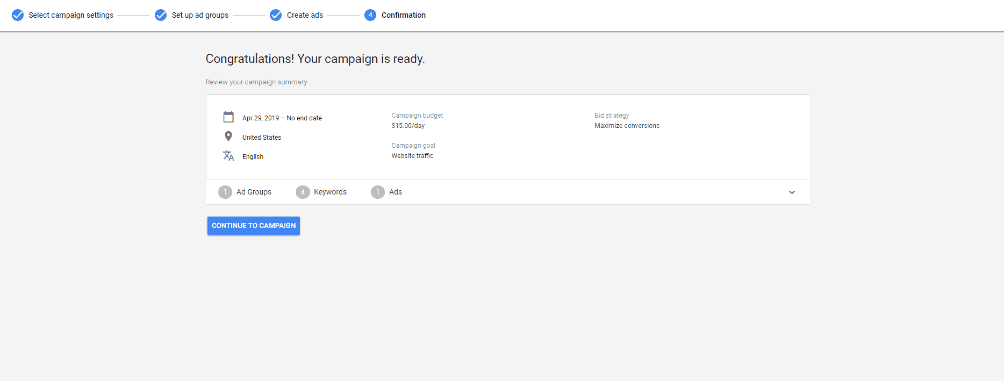Image resolution: width=1004 pixels, height=381 pixels.
Task: Select the Ad Groups summary label
Action: [x=254, y=192]
